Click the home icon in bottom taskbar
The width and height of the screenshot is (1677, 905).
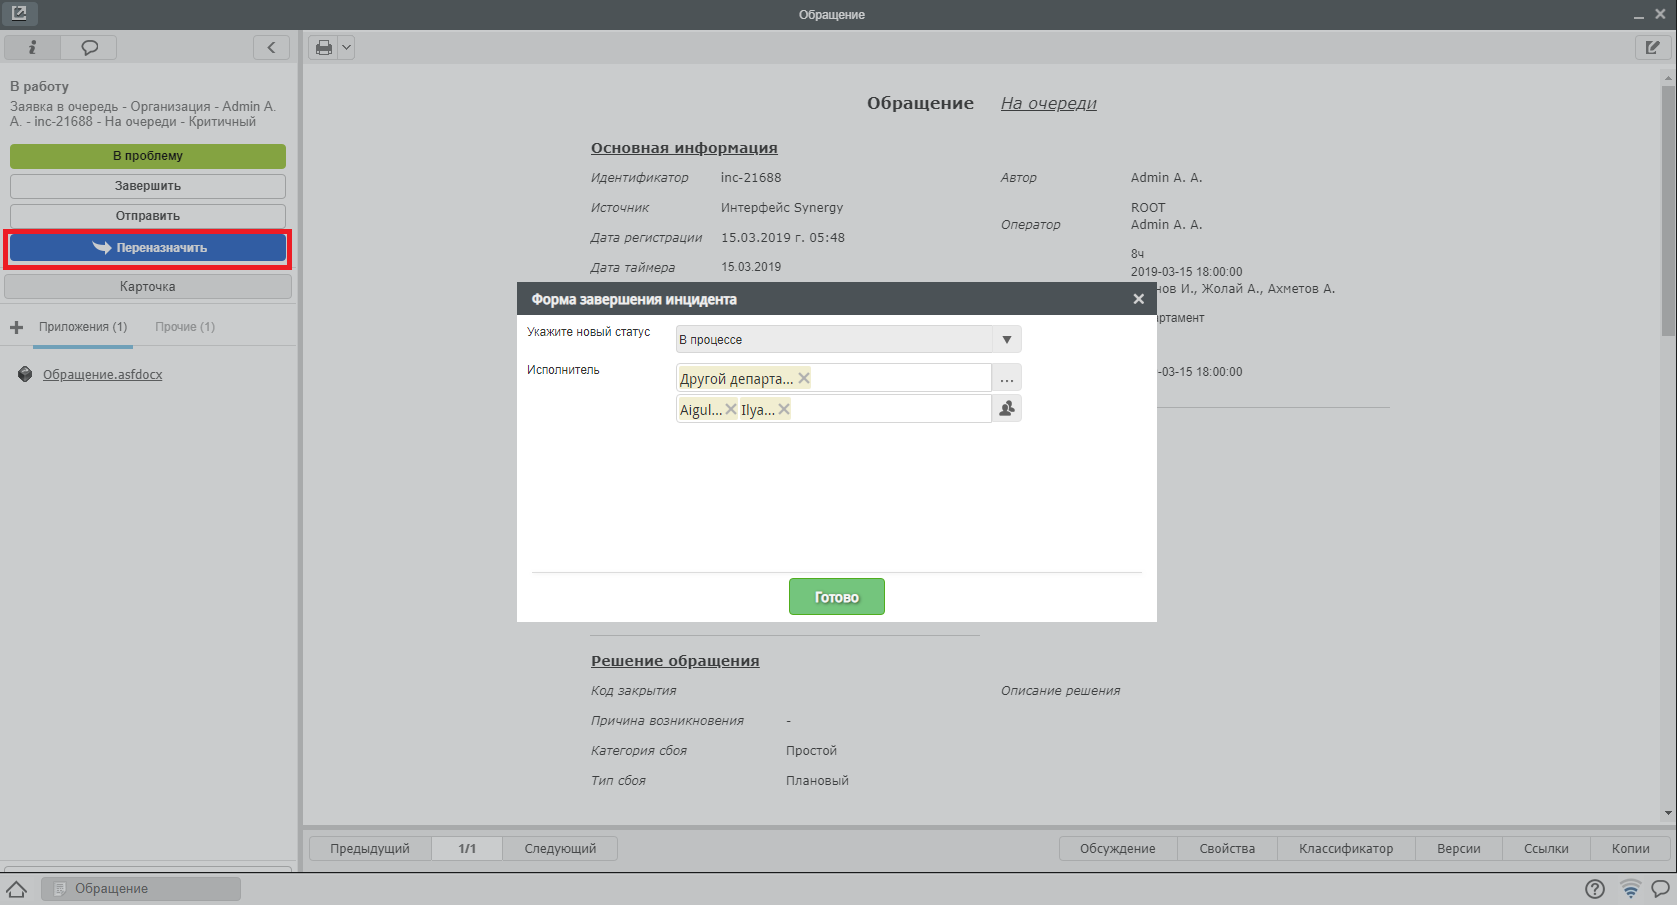pyautogui.click(x=17, y=889)
